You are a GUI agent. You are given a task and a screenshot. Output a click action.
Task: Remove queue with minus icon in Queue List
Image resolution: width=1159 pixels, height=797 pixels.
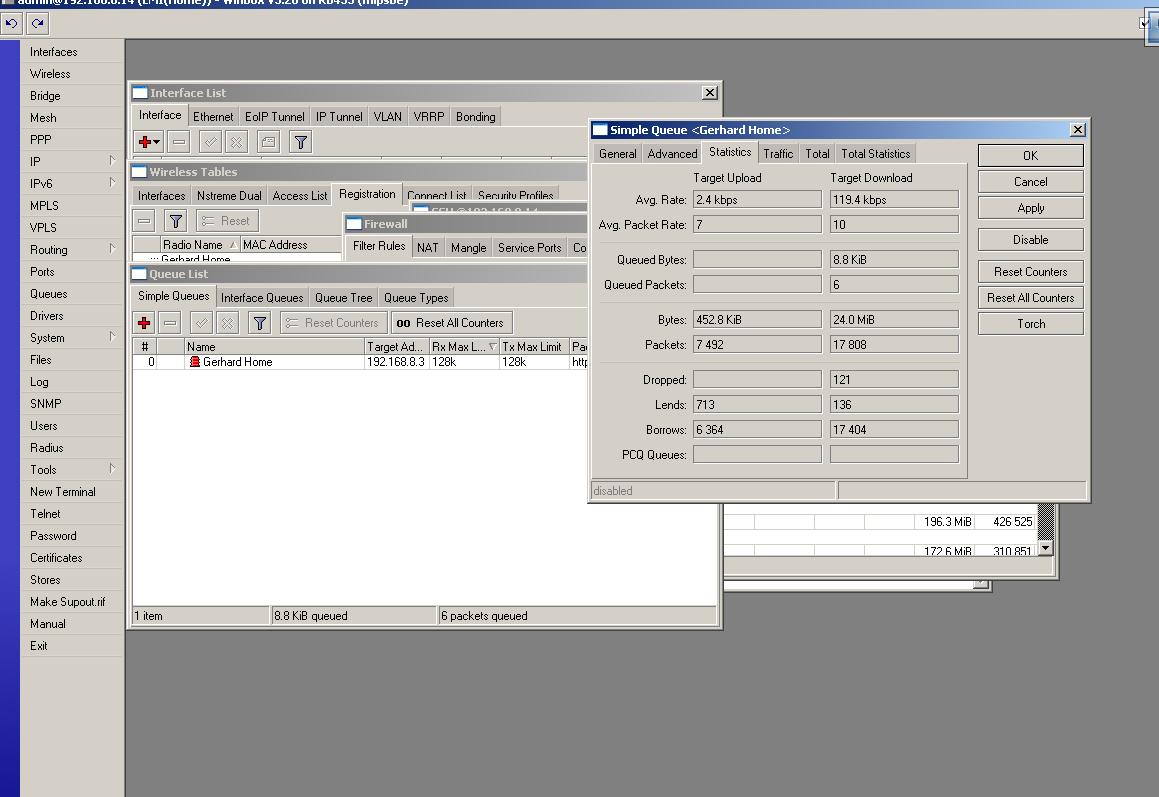tap(170, 323)
